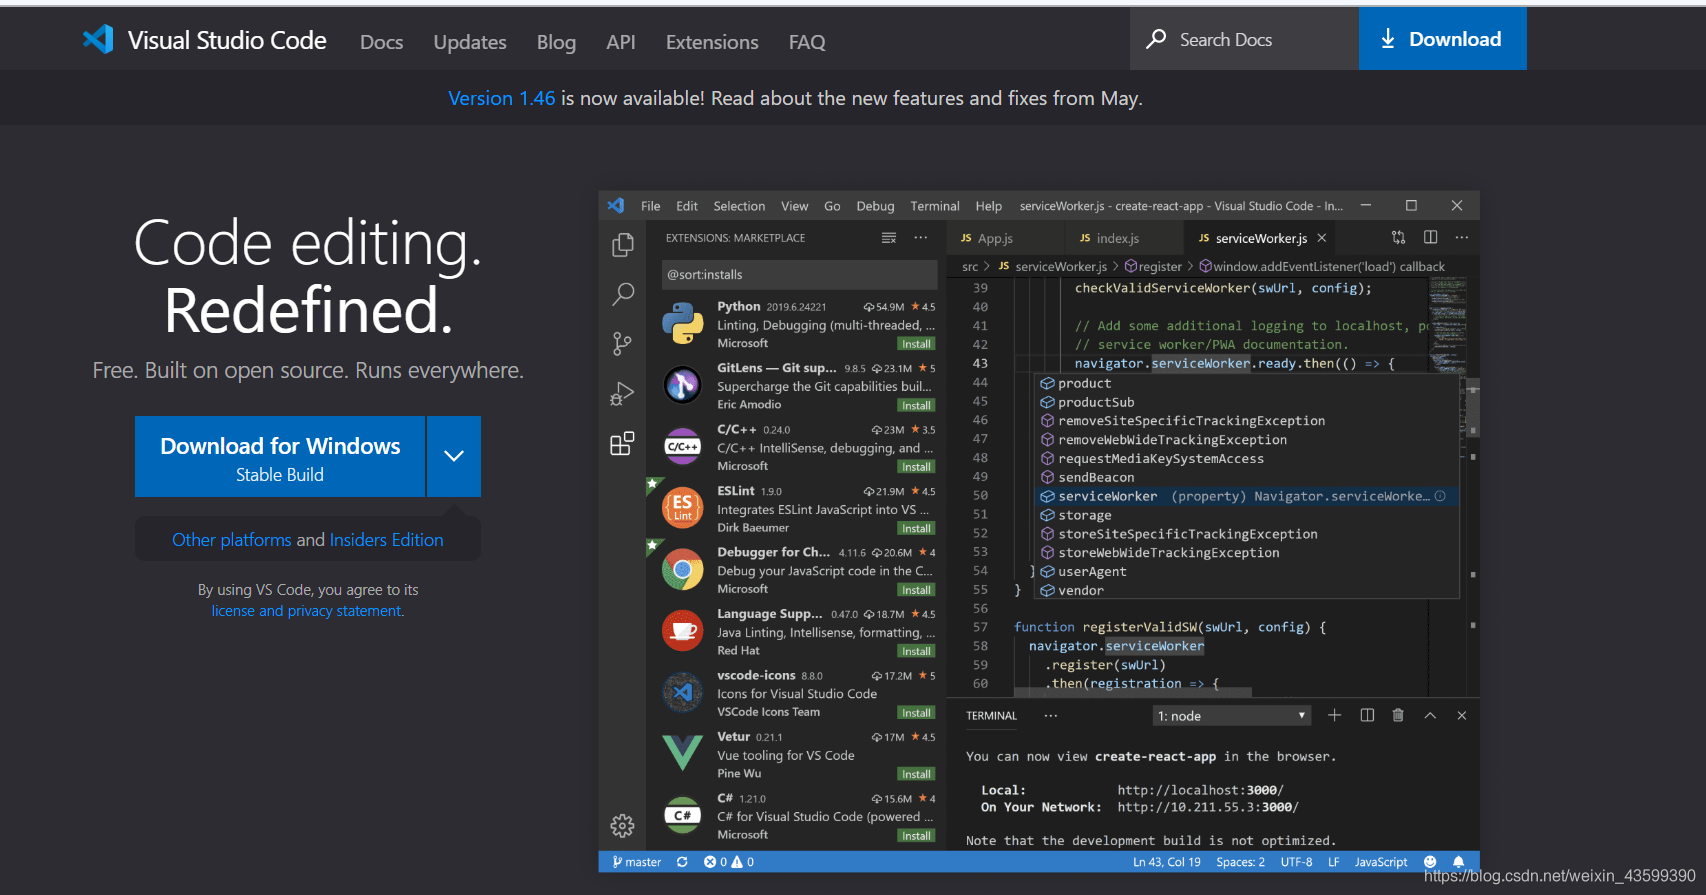Viewport: 1706px width, 895px height.
Task: Open the Extensions icon in activity bar
Action: click(x=622, y=444)
